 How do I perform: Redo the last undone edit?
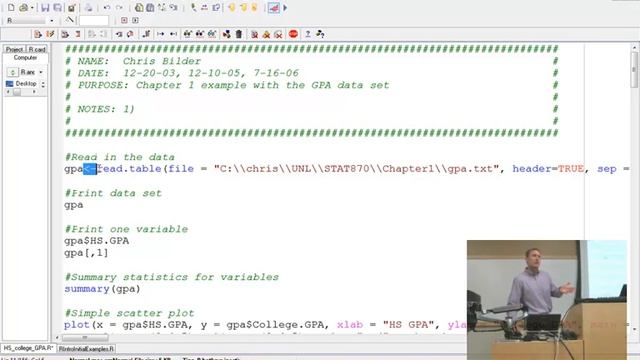click(119, 7)
